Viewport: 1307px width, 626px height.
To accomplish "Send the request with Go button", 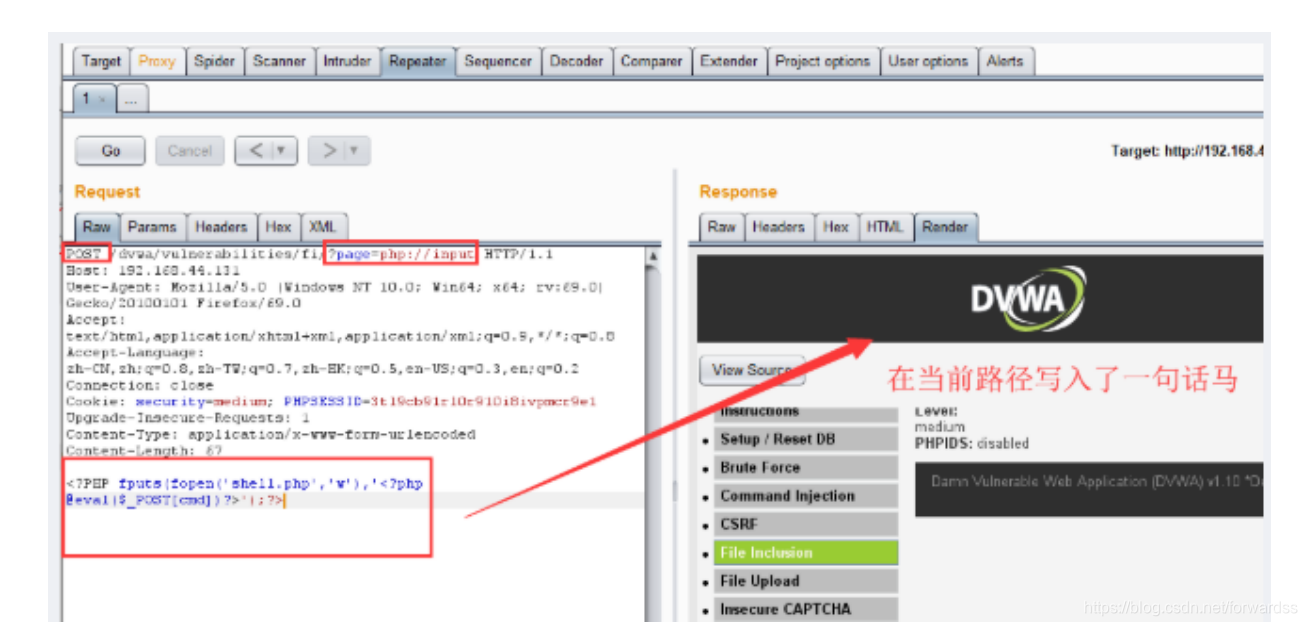I will click(110, 151).
